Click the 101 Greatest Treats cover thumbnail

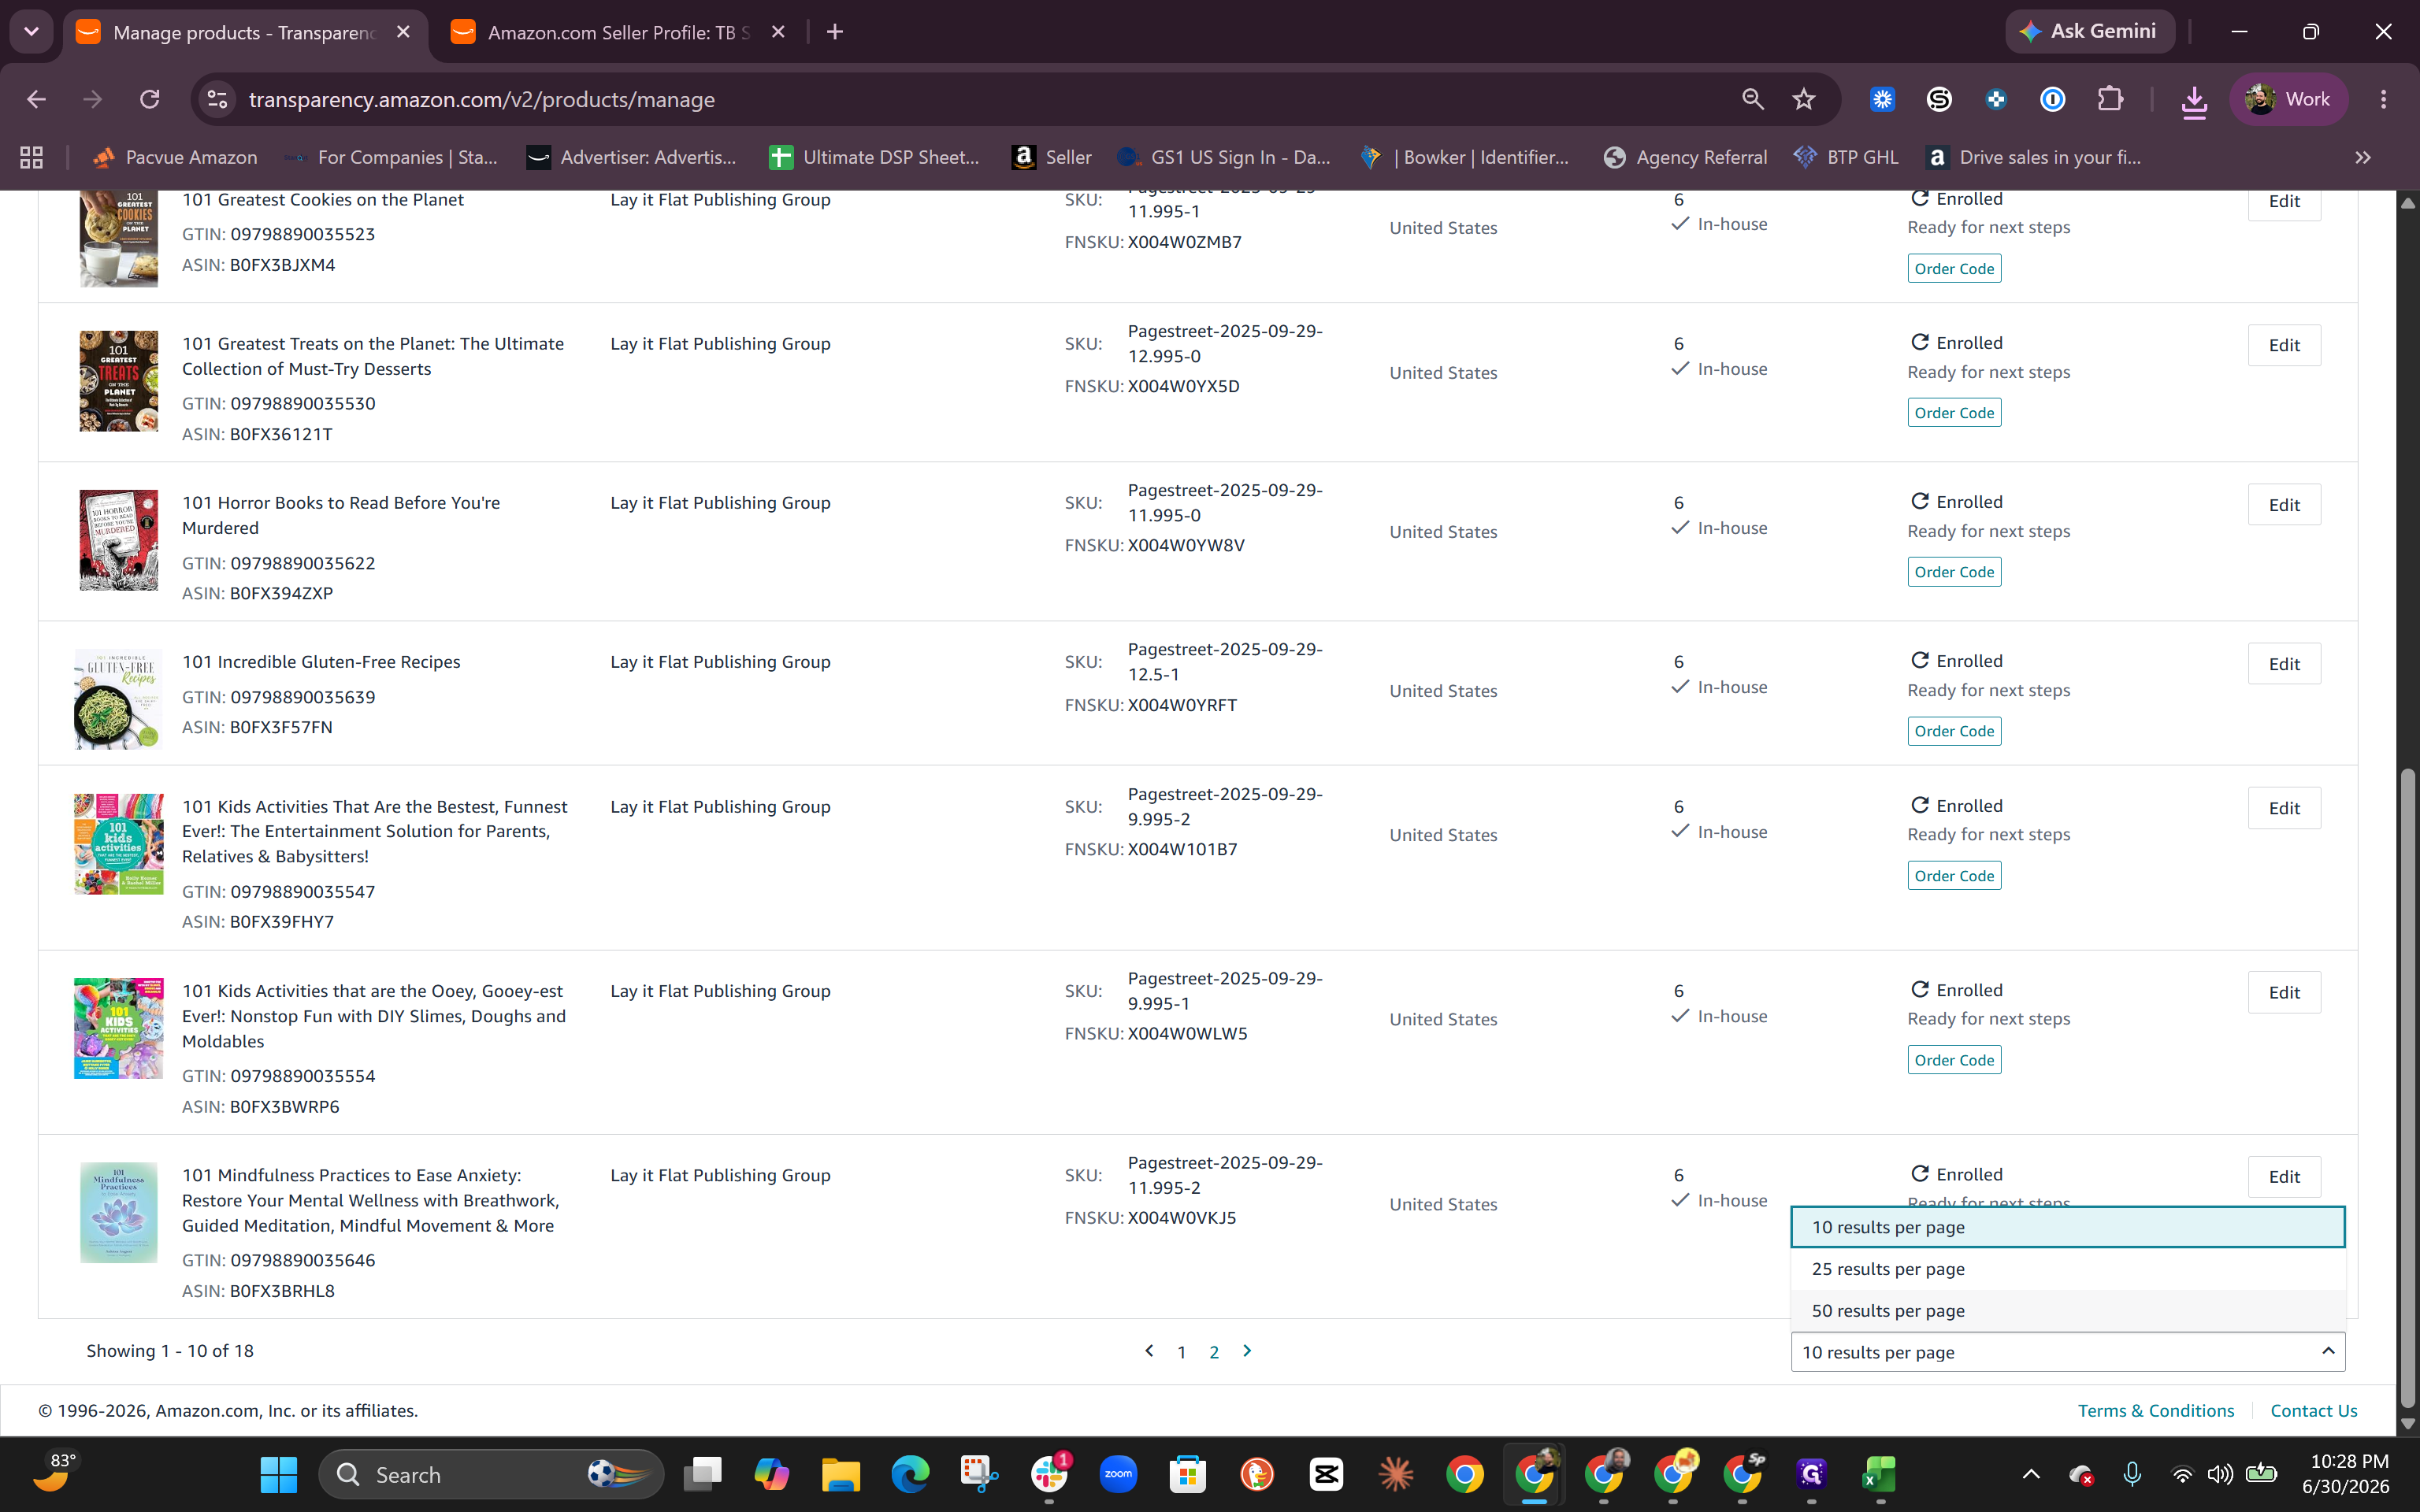[x=119, y=381]
